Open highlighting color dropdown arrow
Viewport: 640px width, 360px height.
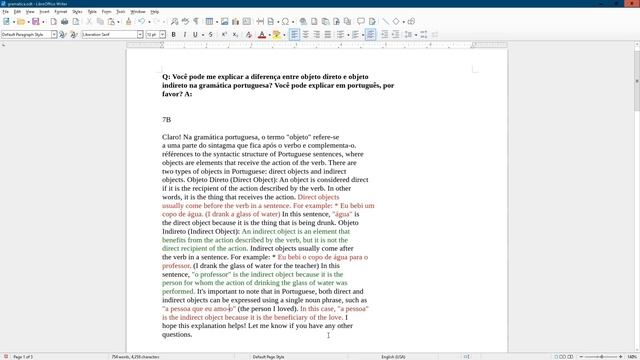tap(284, 35)
